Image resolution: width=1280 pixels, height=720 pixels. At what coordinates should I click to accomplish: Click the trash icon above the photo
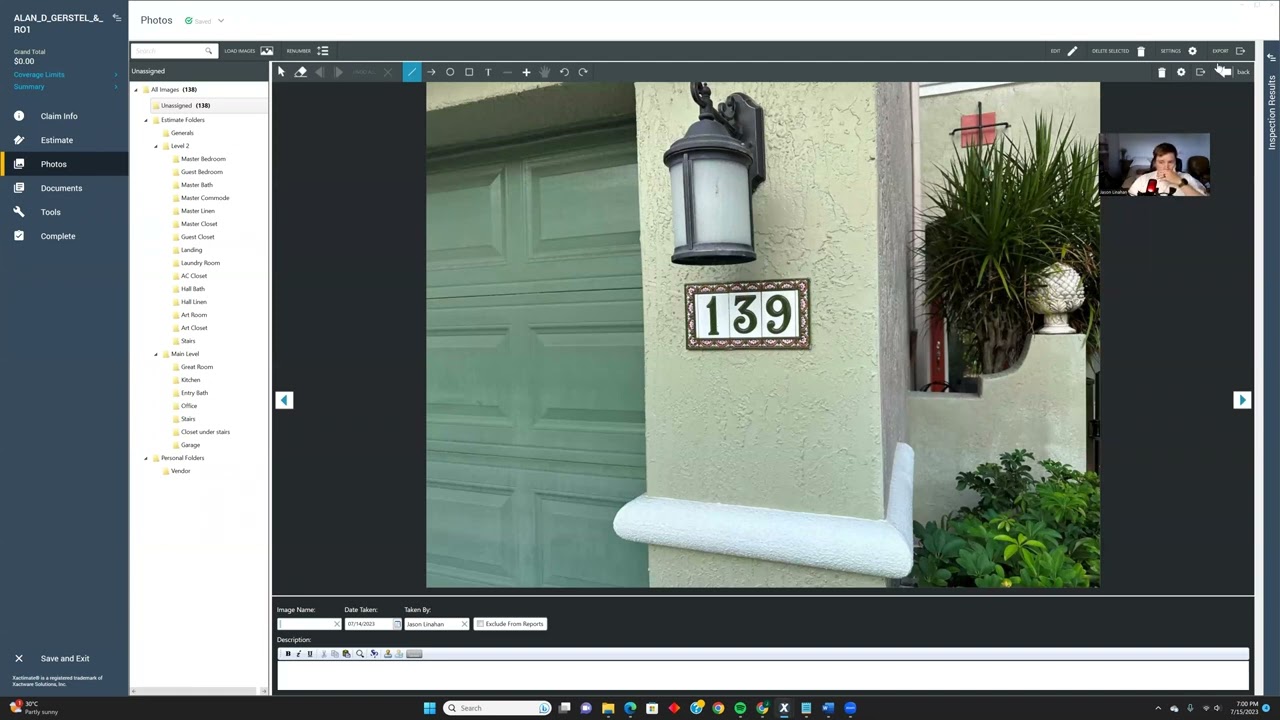click(x=1161, y=72)
